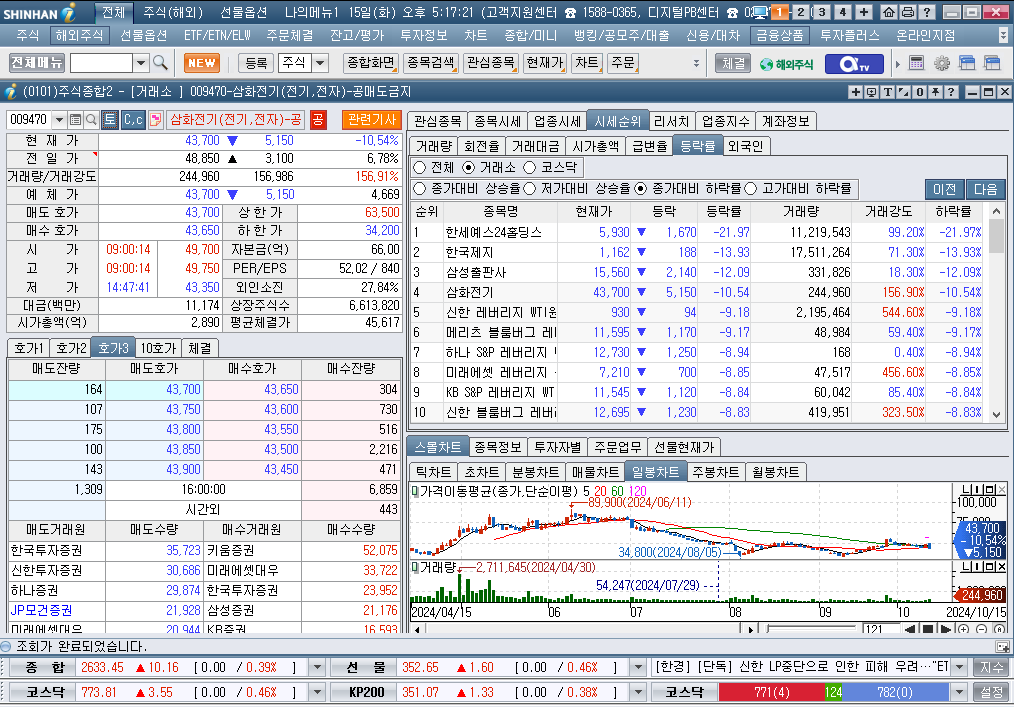Switch to the 시세순위 tab
Screen dimensions: 1014x707
coord(617,121)
